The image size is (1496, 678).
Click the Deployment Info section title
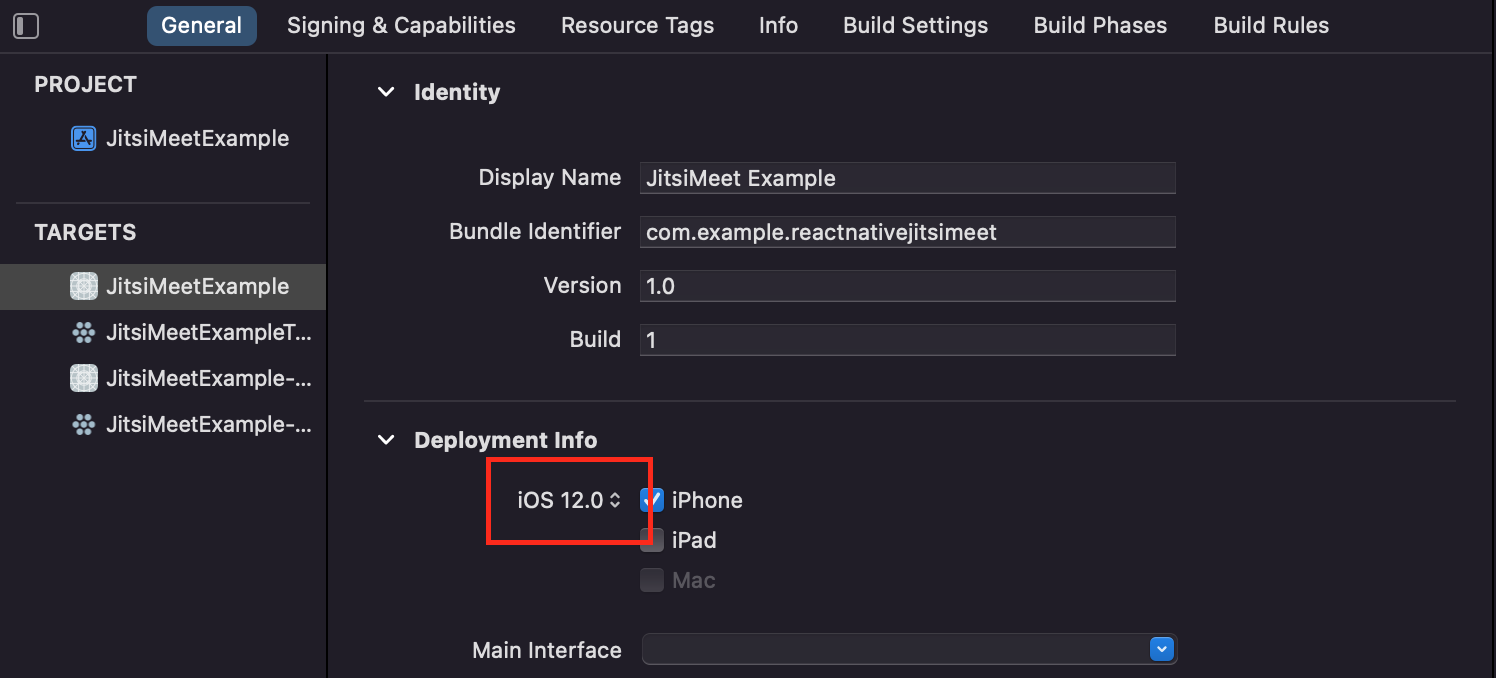(x=506, y=440)
